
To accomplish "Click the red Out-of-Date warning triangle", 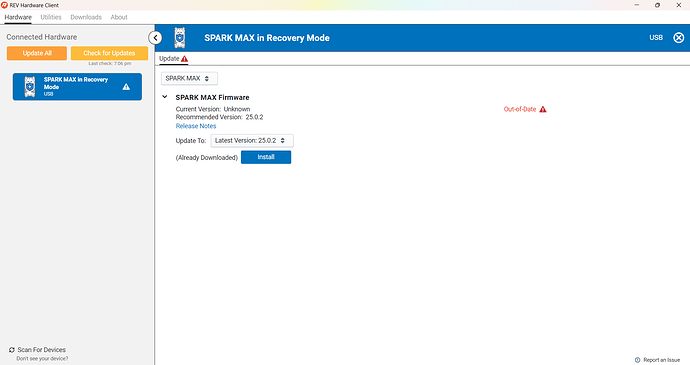I will (543, 109).
